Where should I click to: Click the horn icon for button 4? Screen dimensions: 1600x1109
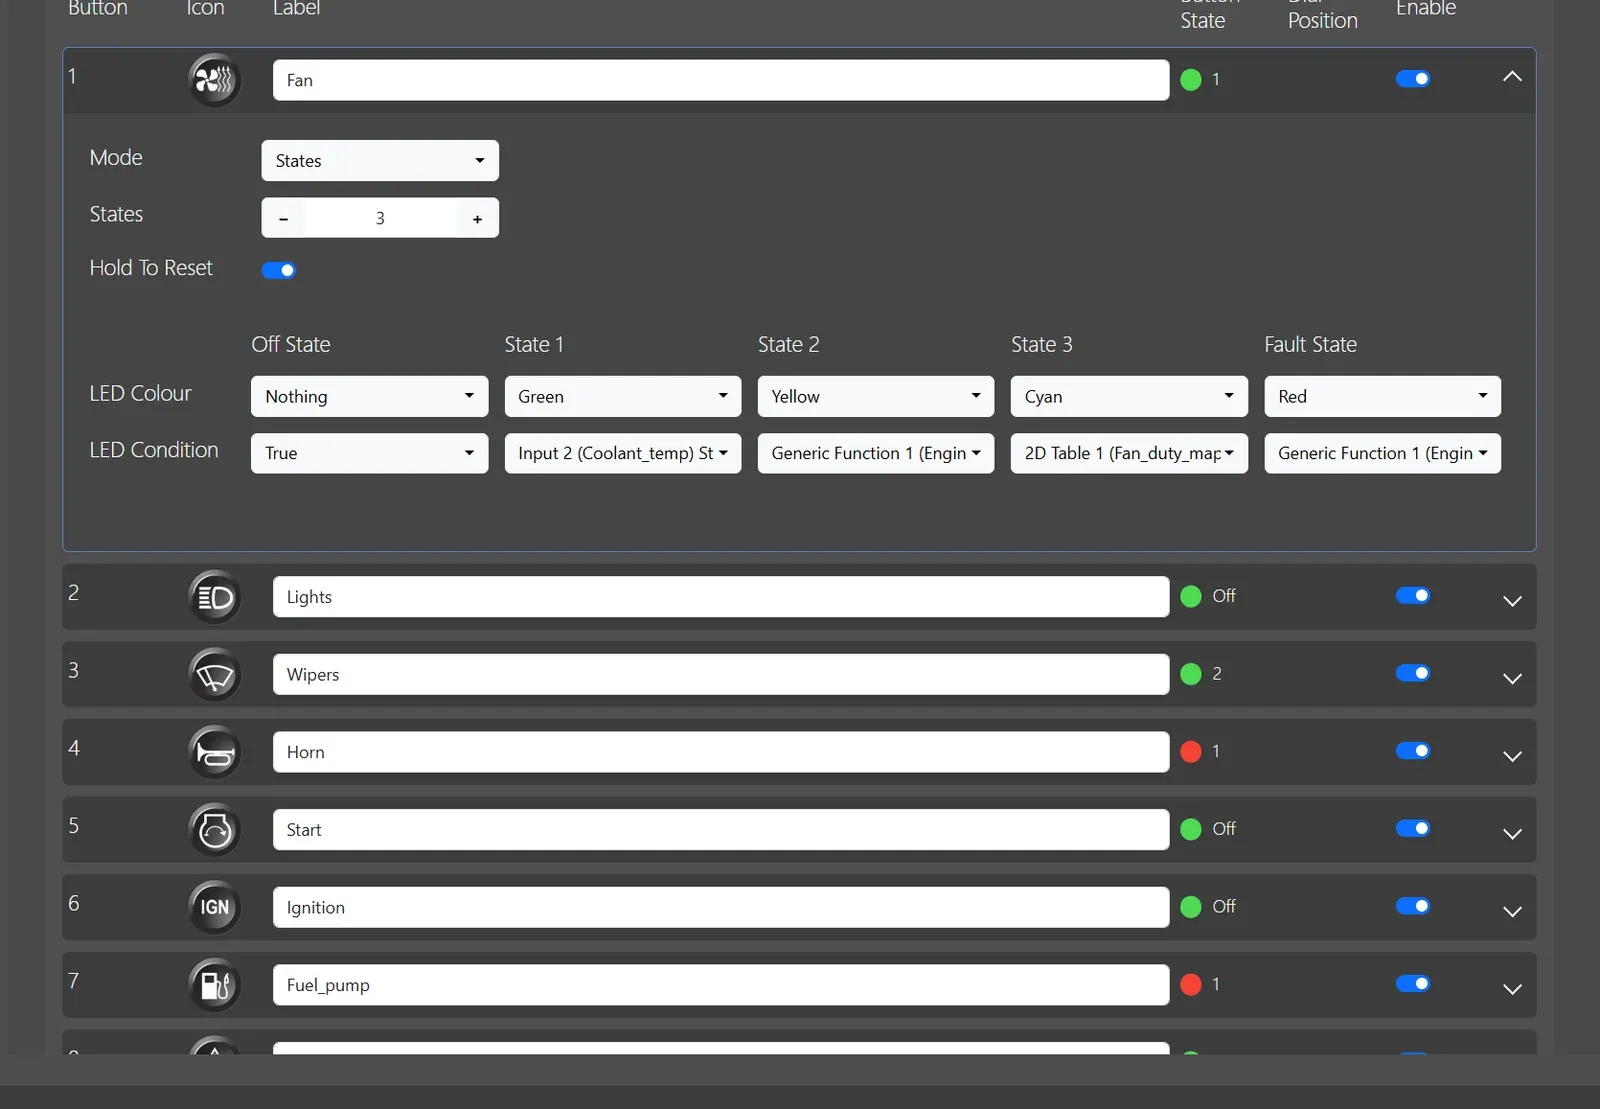click(214, 752)
